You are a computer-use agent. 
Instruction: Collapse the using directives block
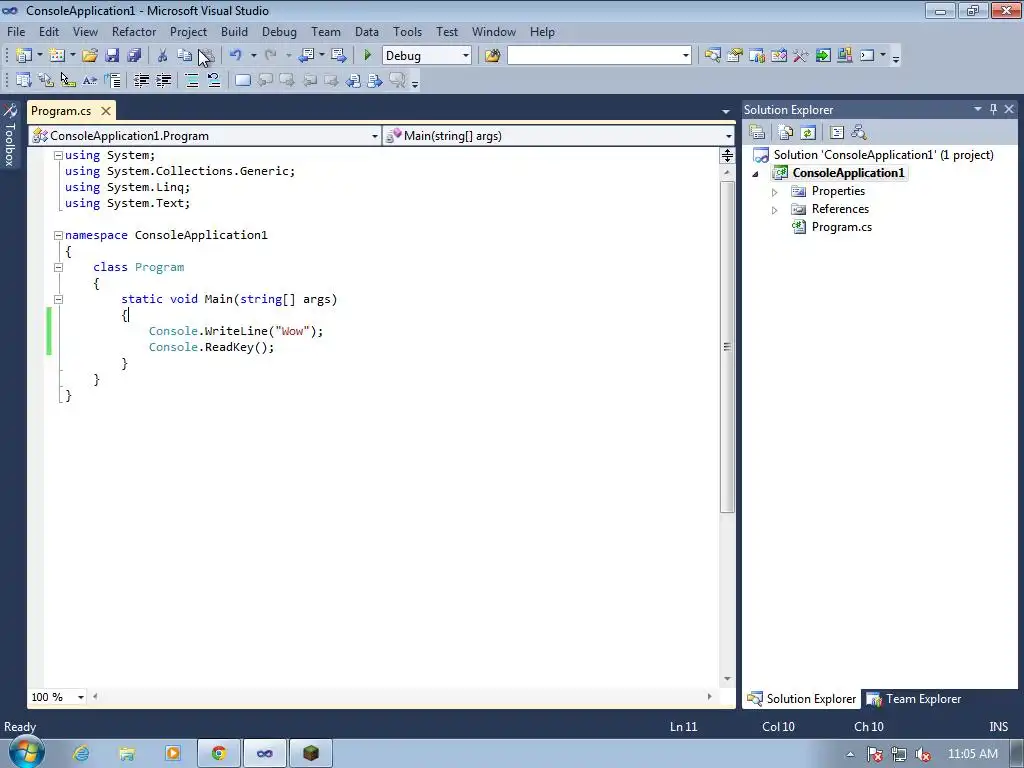(58, 155)
